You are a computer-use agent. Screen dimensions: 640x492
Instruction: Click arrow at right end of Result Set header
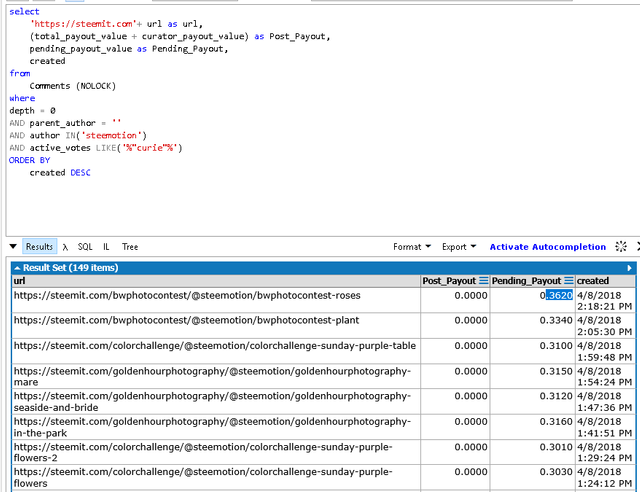pos(629,268)
